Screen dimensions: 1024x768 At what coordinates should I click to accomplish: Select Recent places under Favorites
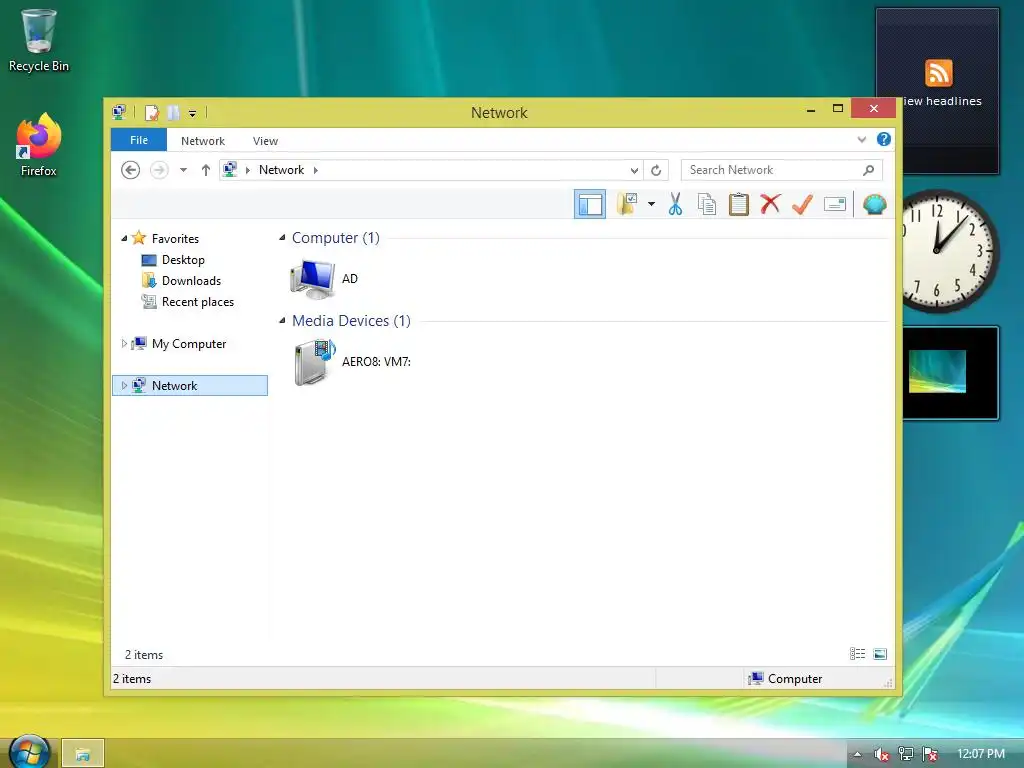click(x=198, y=301)
